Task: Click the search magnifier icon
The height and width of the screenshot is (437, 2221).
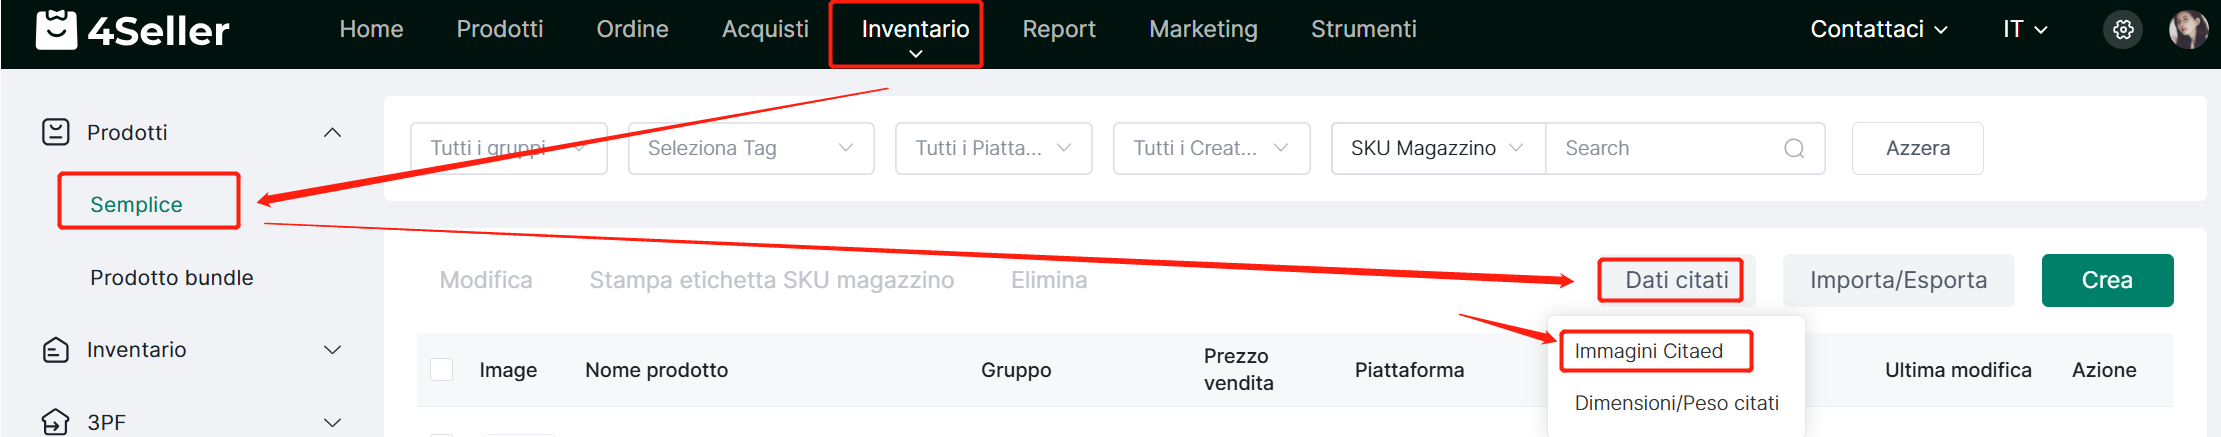Action: (x=1794, y=148)
